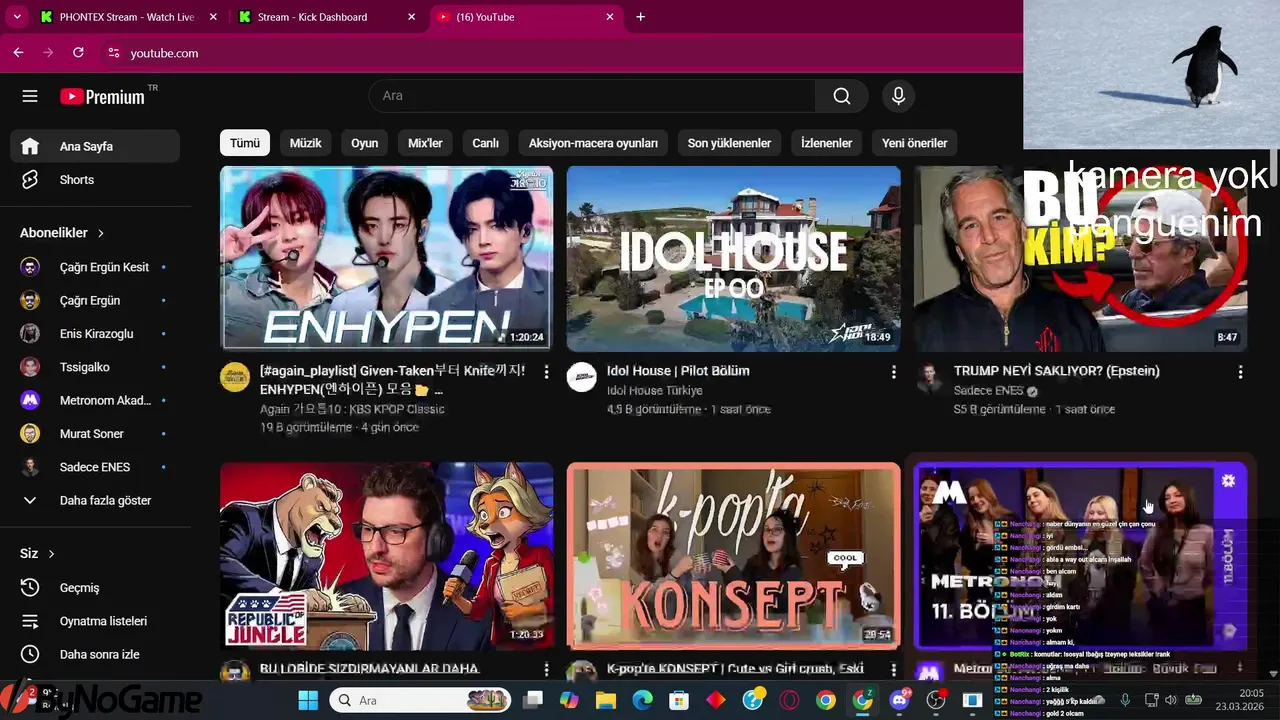Select the Tümü filter chip
The image size is (1280, 720).
[x=245, y=143]
